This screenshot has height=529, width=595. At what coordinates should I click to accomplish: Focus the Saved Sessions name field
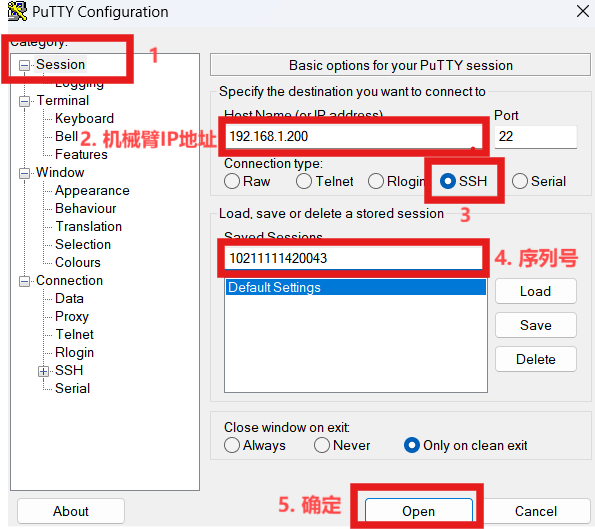coord(354,258)
